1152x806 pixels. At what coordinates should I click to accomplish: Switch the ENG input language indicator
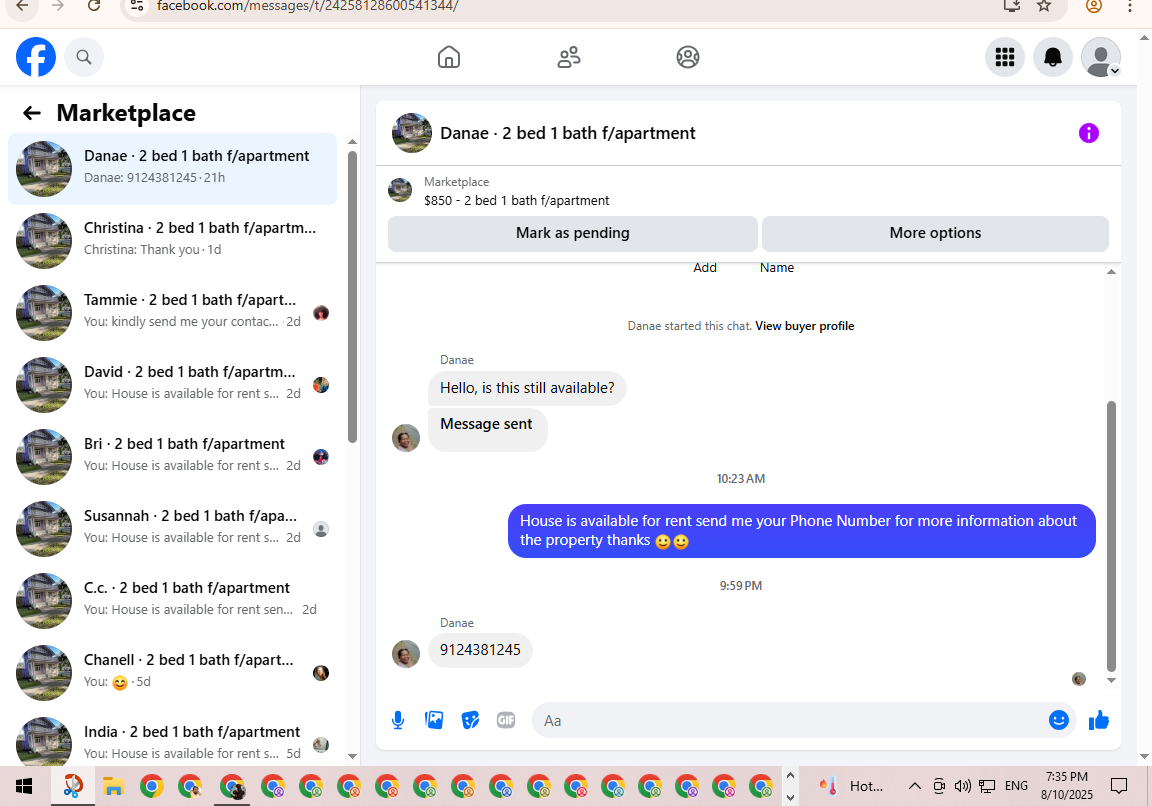coord(1016,786)
